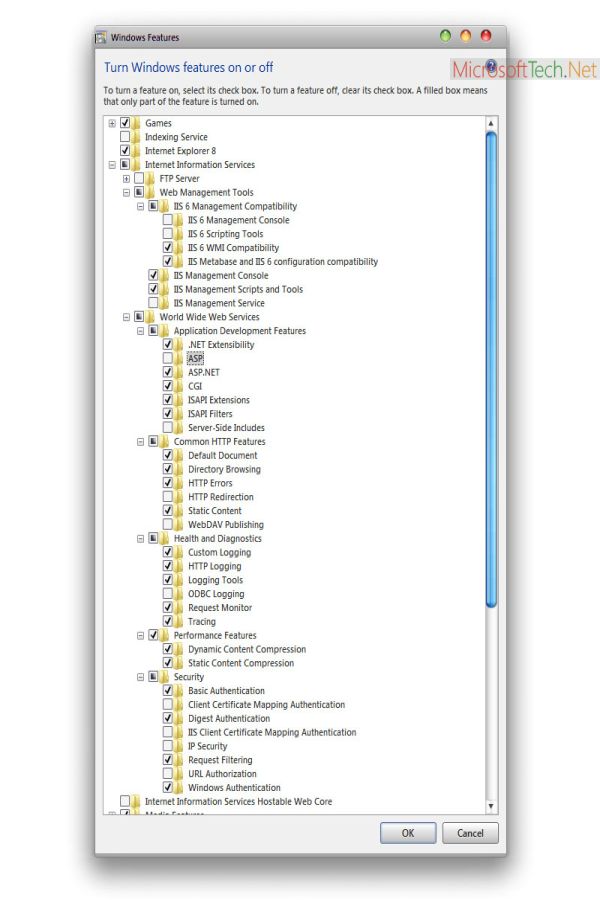Click the scrollbar down arrow

pos(491,806)
